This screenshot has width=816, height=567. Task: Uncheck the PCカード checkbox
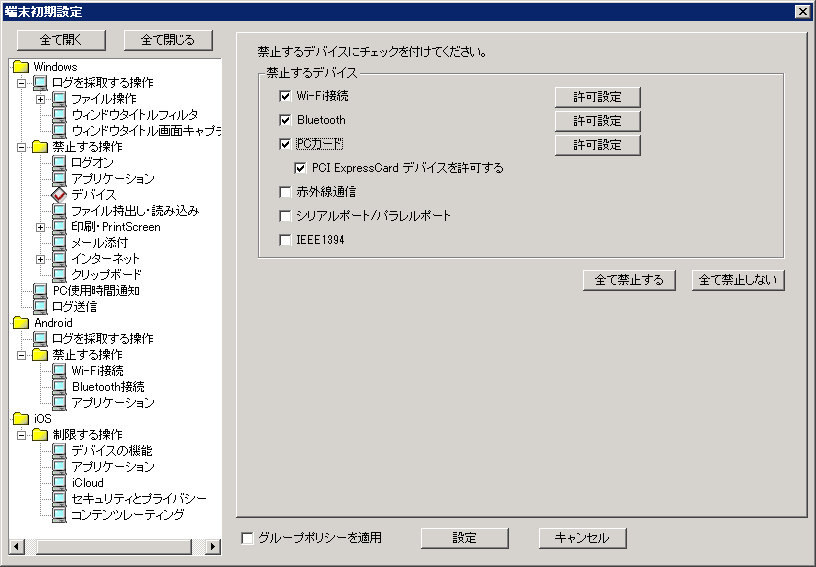(x=285, y=144)
